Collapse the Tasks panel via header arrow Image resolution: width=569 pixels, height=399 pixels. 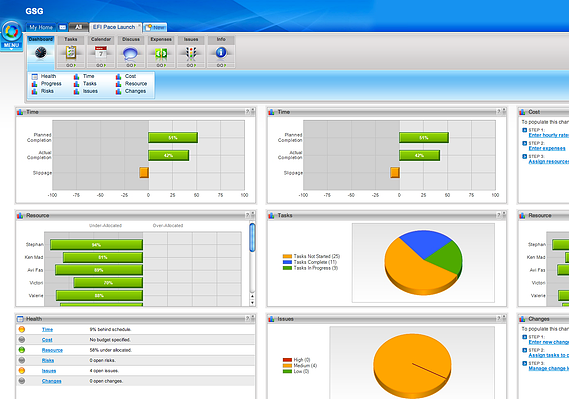point(504,215)
